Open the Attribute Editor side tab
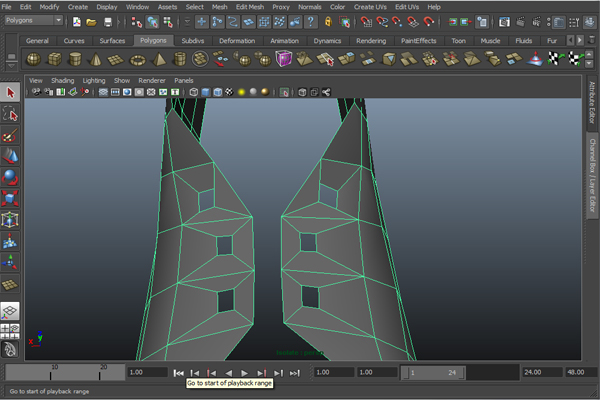 click(x=592, y=103)
